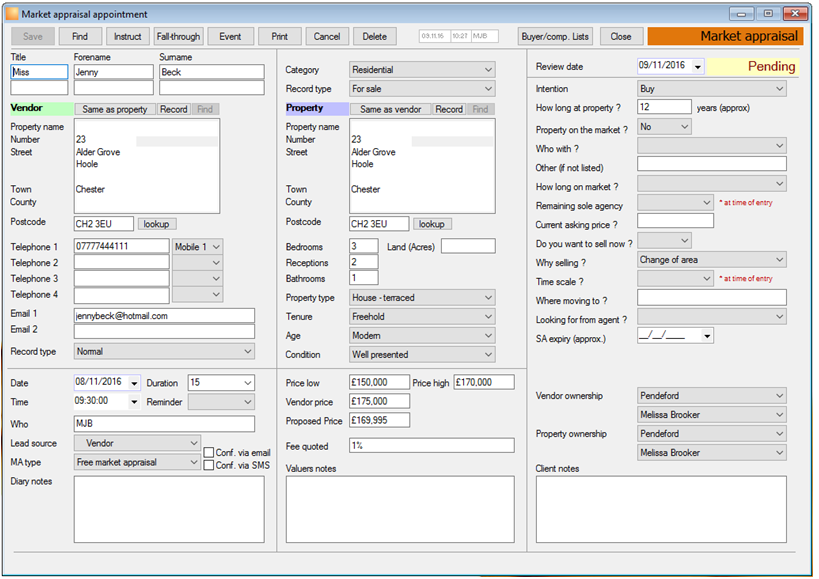This screenshot has width=819, height=579.
Task: Click the Instruct button
Action: click(x=127, y=37)
